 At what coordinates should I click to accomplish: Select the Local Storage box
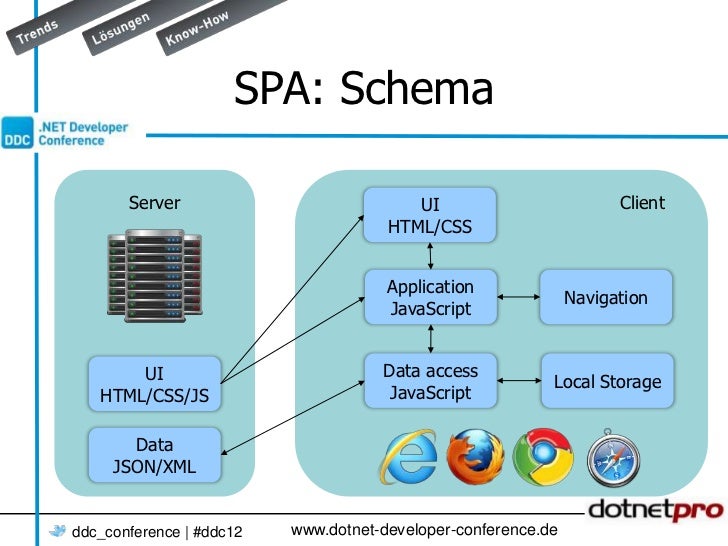[x=607, y=381]
